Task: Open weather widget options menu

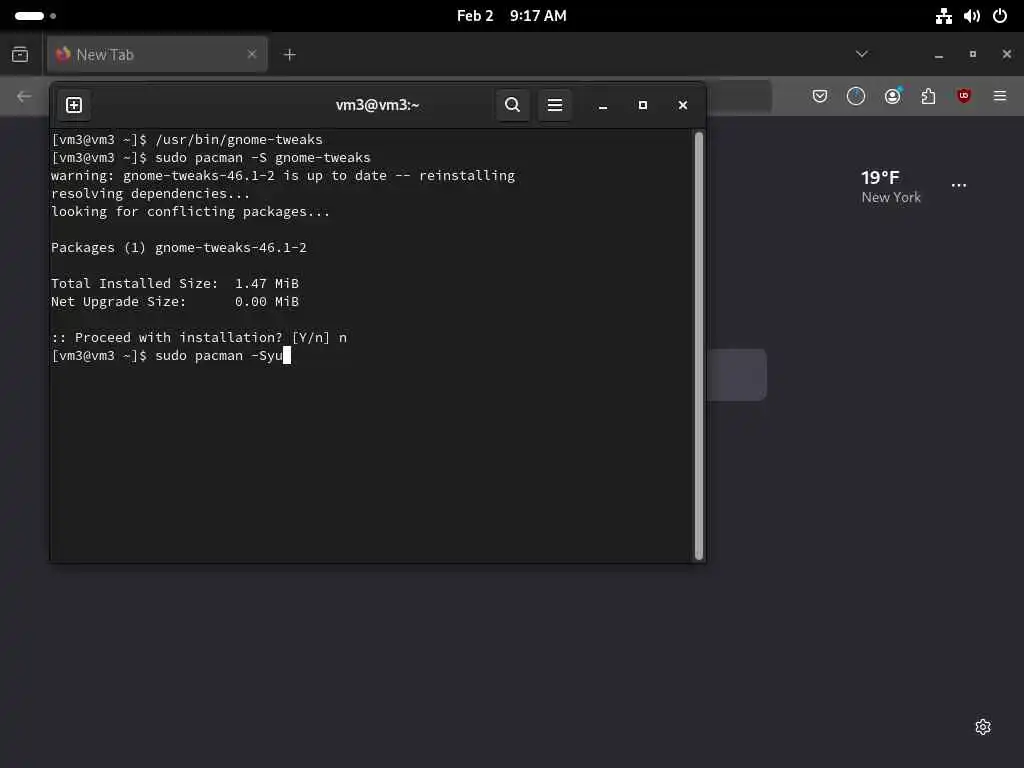Action: pos(959,185)
